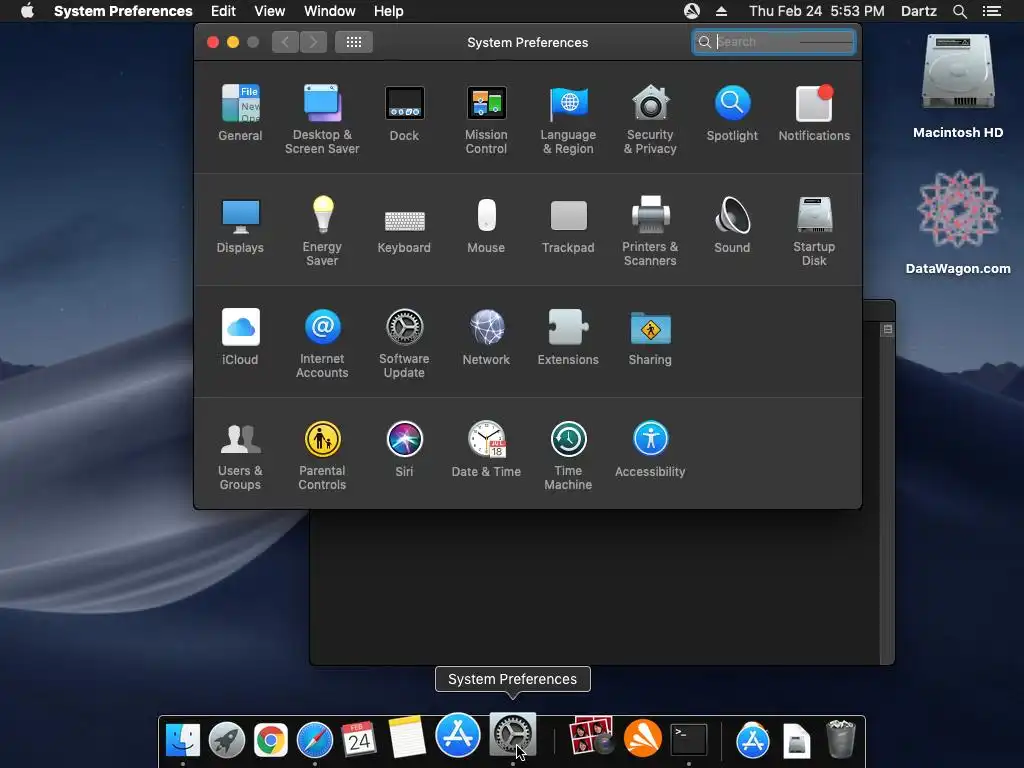Open Startup Disk pane
The image size is (1024, 768).
click(x=814, y=231)
